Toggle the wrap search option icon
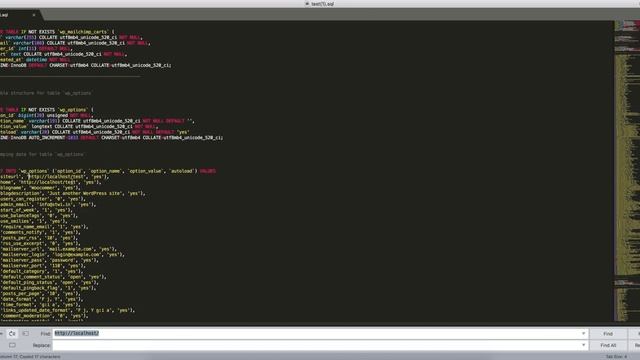 click(12, 333)
